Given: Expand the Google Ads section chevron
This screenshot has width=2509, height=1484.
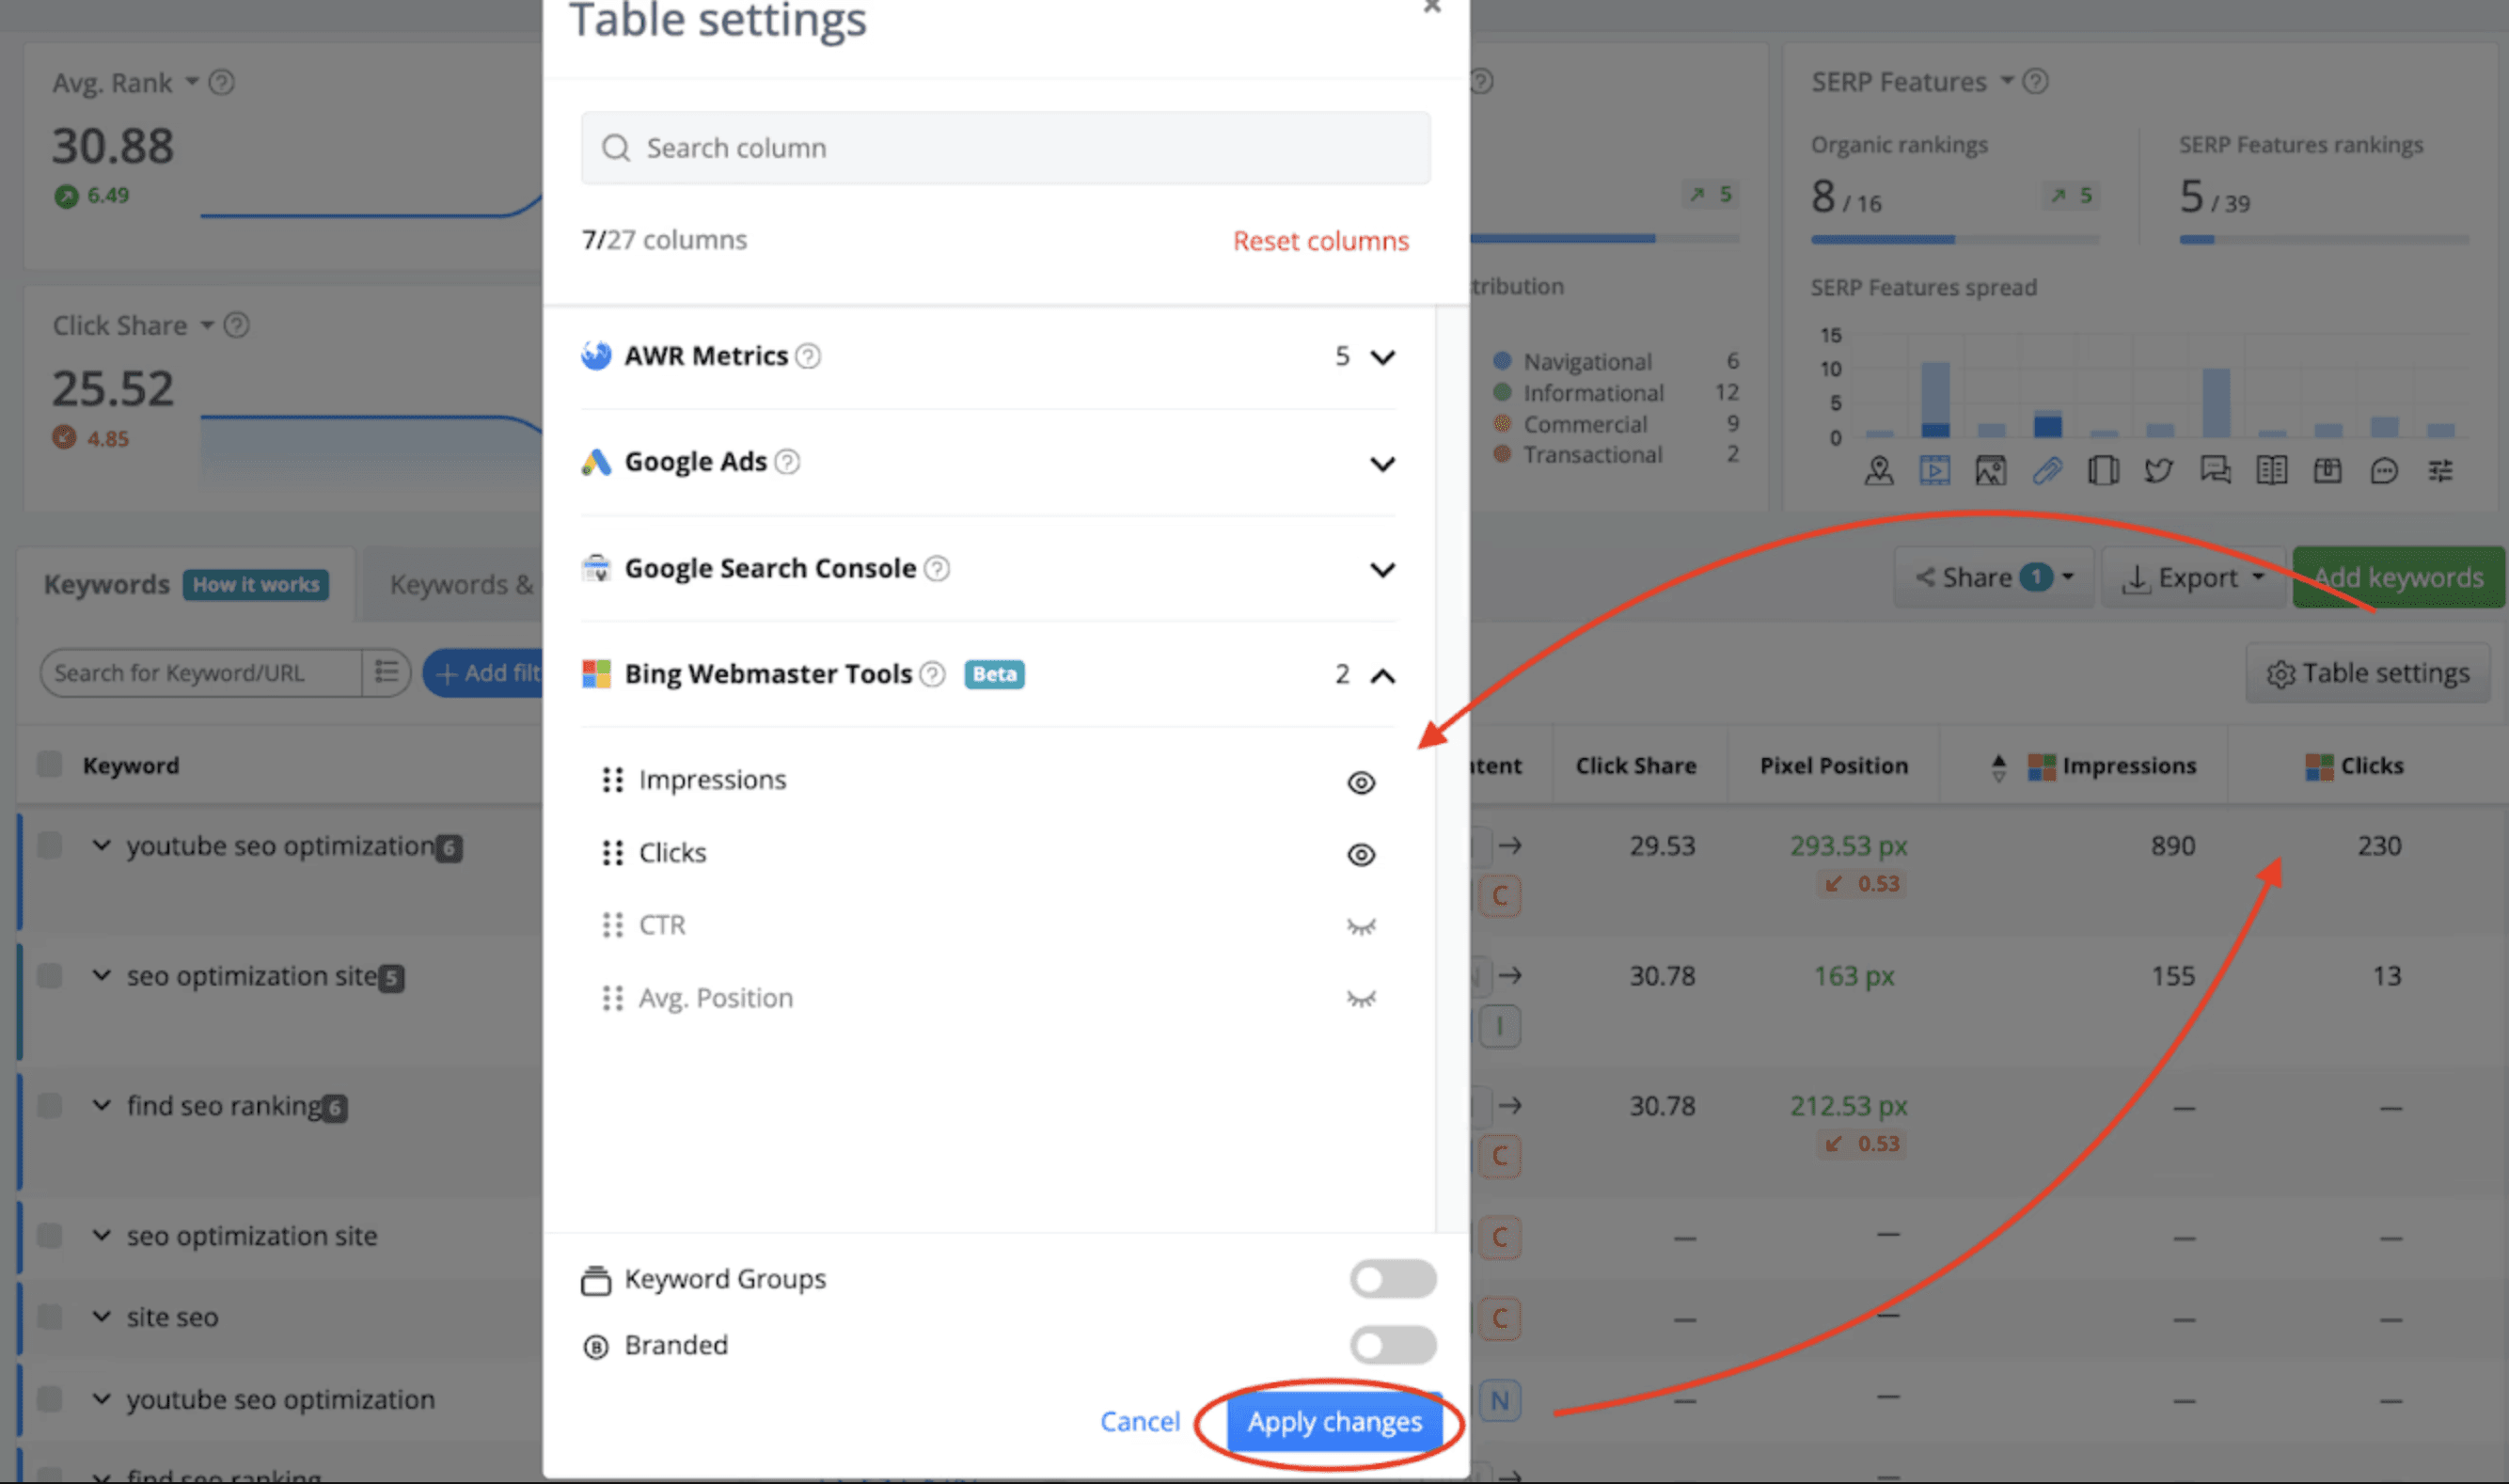Looking at the screenshot, I should click(1383, 464).
